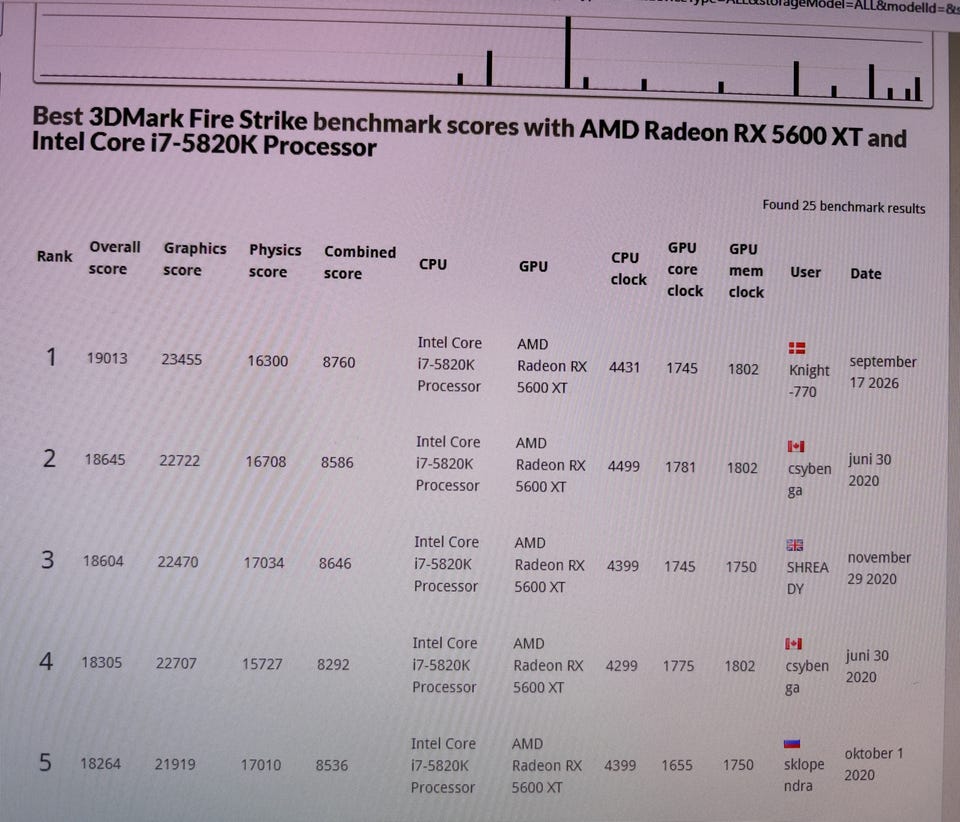The height and width of the screenshot is (822, 960).
Task: Open csybenga's profile in the rank 2 row
Action: coord(809,479)
